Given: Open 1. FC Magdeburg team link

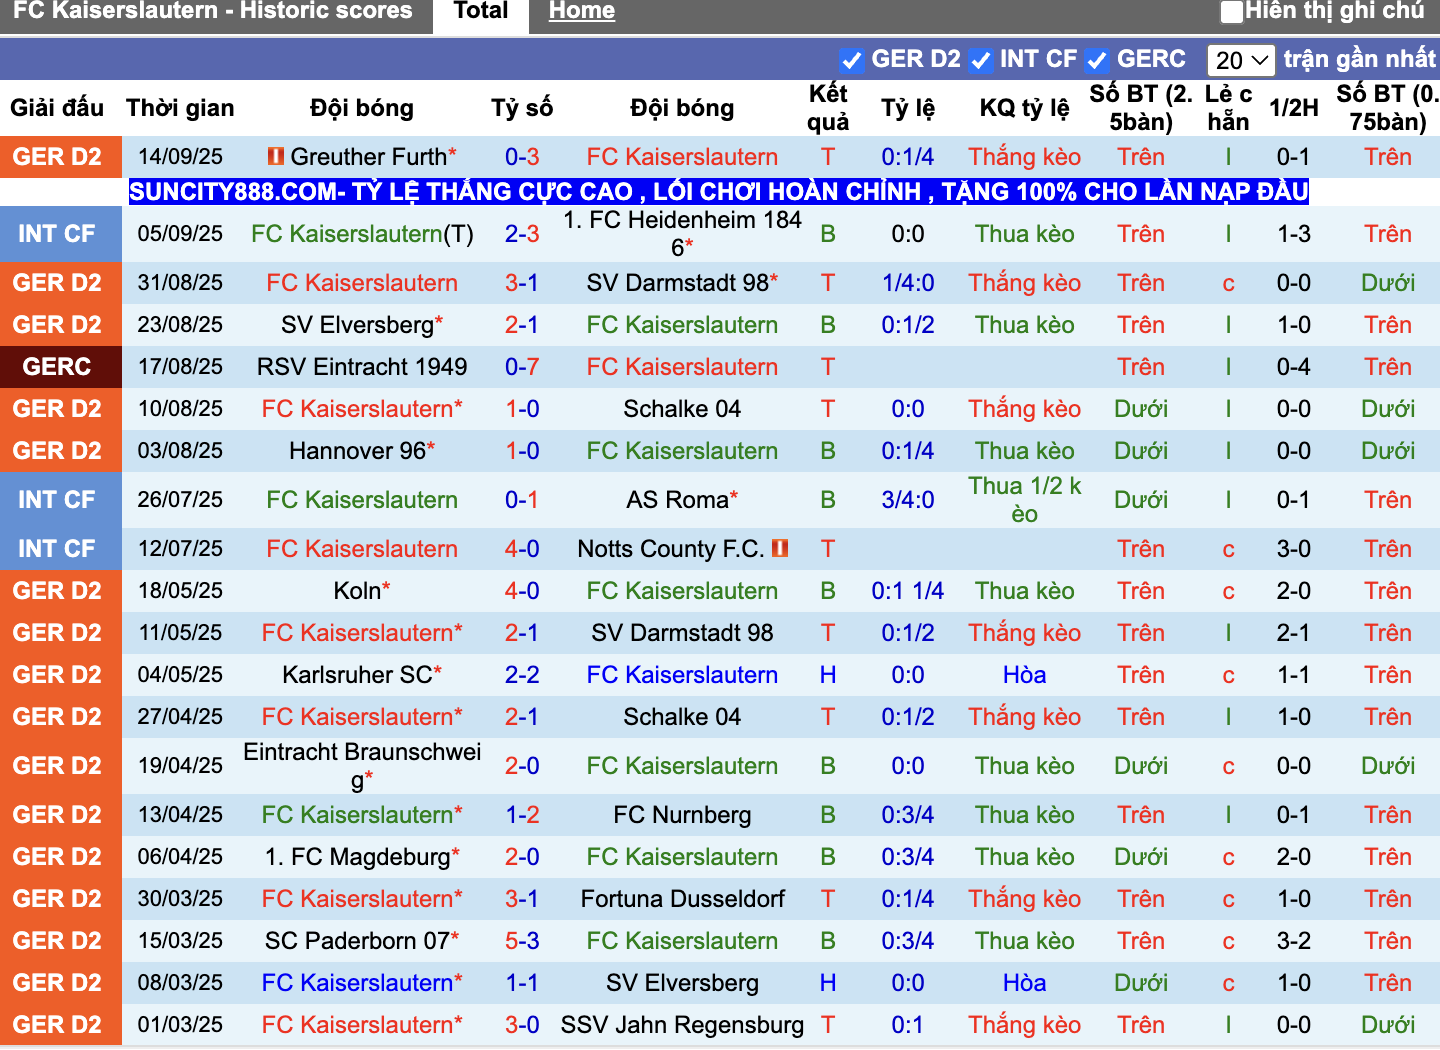Looking at the screenshot, I should (357, 857).
